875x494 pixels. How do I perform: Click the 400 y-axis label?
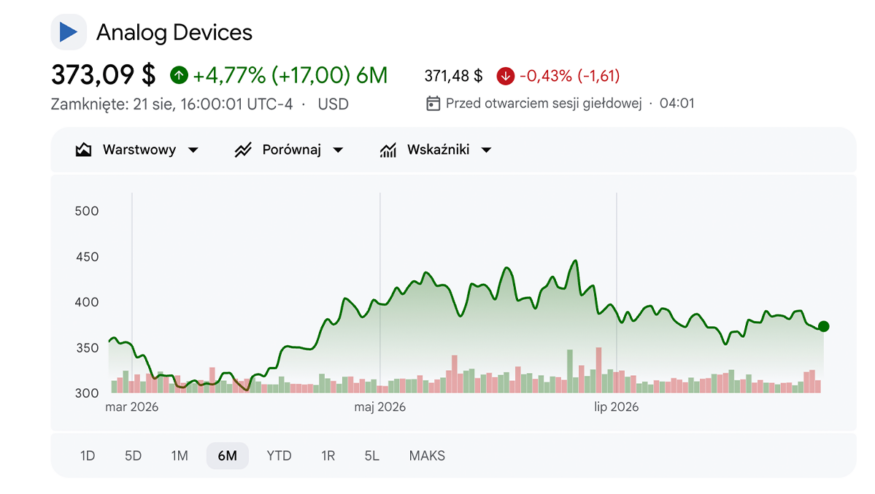pos(86,302)
